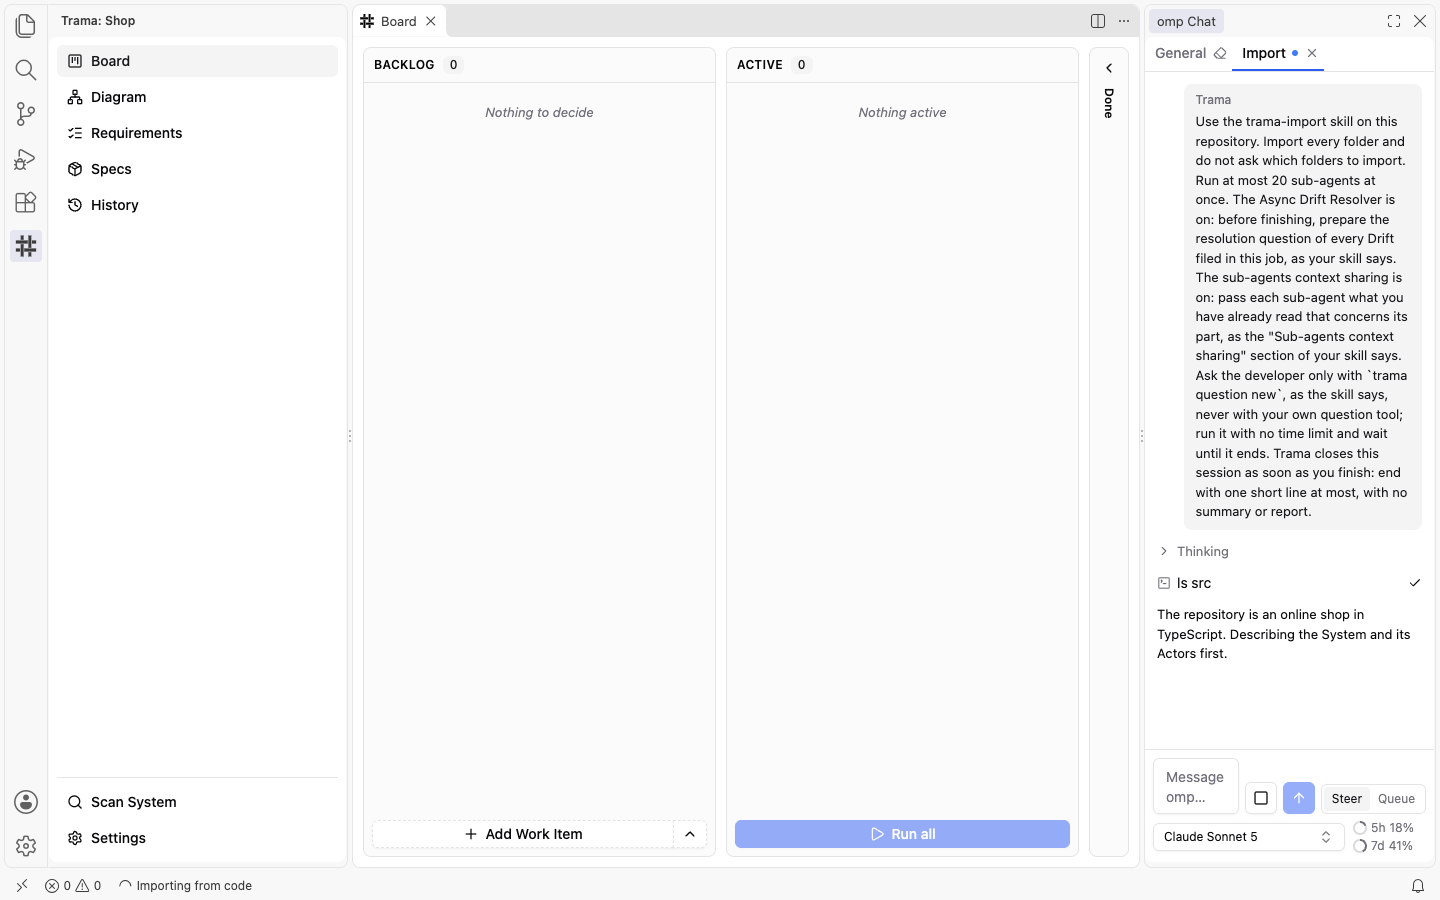Open the History view
This screenshot has height=900, width=1440.
coord(198,205)
